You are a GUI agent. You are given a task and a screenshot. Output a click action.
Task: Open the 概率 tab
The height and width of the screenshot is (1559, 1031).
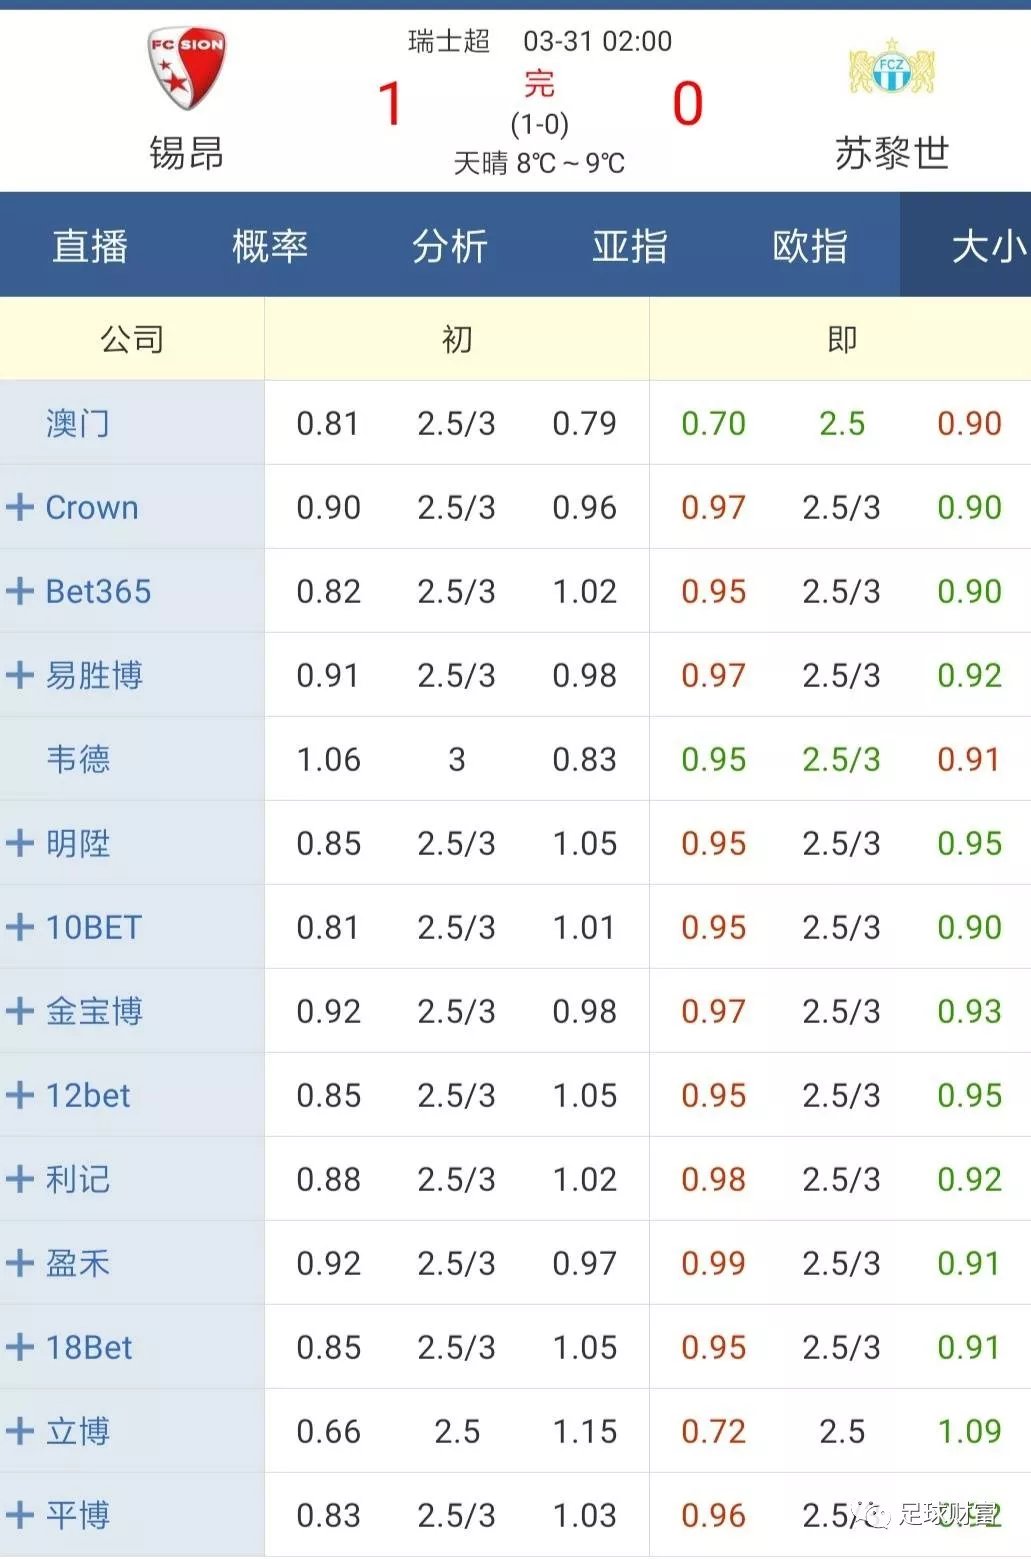(x=270, y=246)
